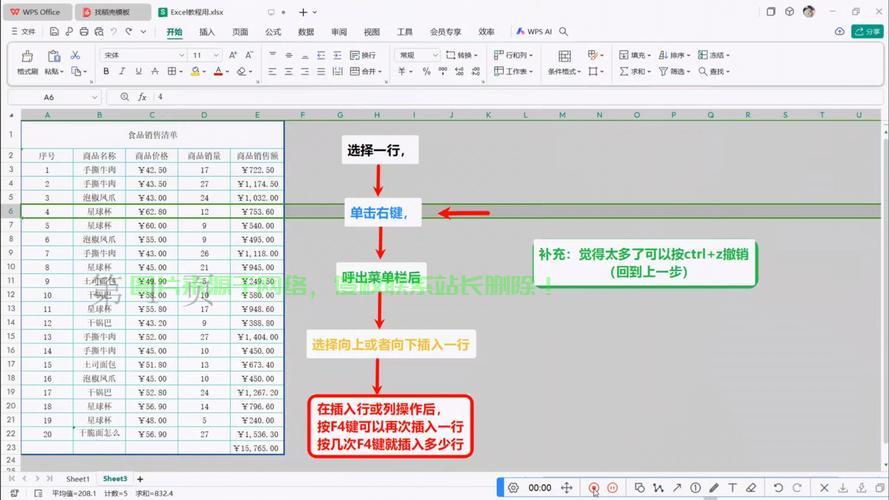Open the 插入 (Insert) ribbon tab
The width and height of the screenshot is (889, 500).
[x=207, y=32]
